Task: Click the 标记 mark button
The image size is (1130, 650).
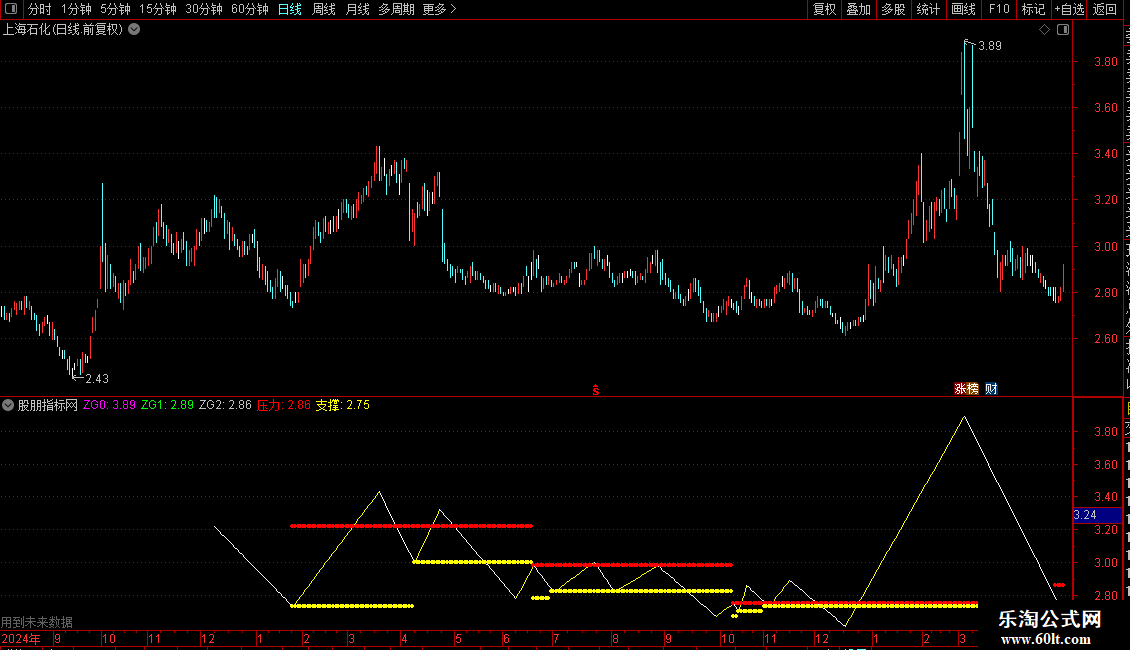Action: point(1033,9)
